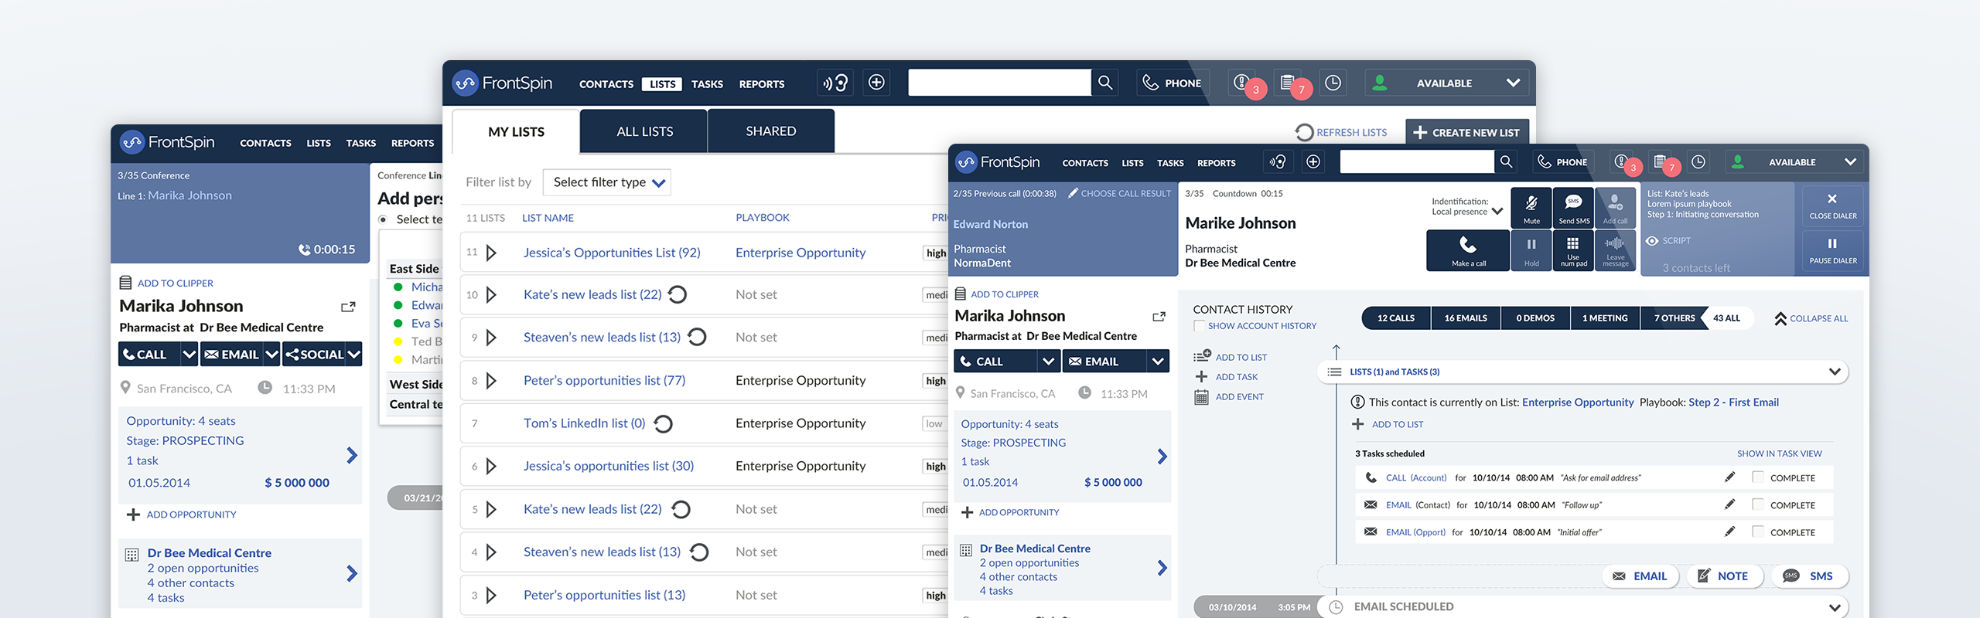This screenshot has width=1980, height=618.
Task: Check Complete for Call (Account) task
Action: click(x=1758, y=477)
